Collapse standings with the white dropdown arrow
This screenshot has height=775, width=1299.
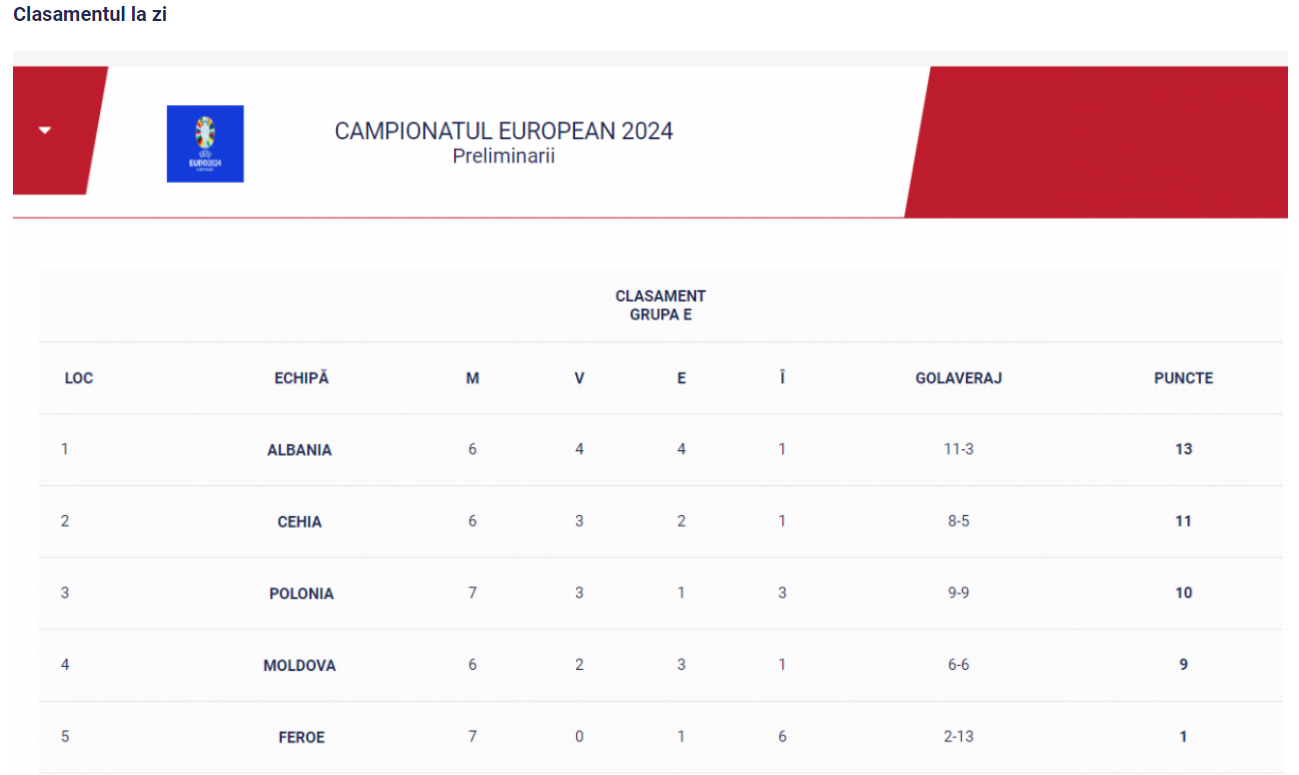tap(44, 130)
